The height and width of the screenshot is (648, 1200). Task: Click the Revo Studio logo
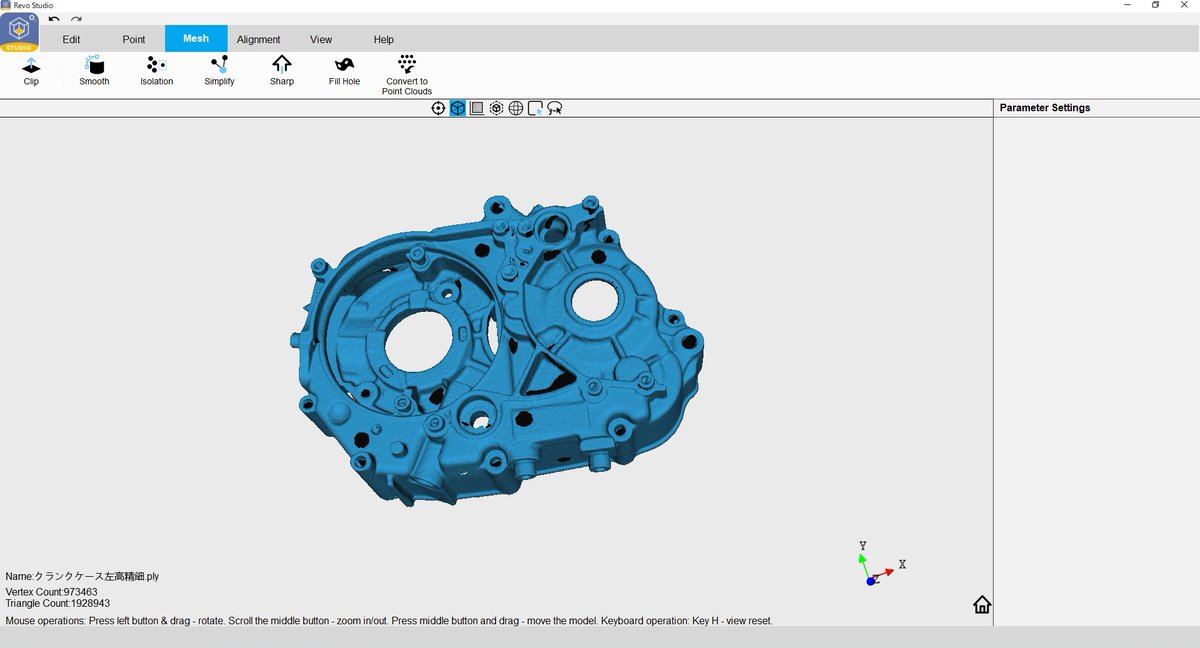(x=19, y=32)
